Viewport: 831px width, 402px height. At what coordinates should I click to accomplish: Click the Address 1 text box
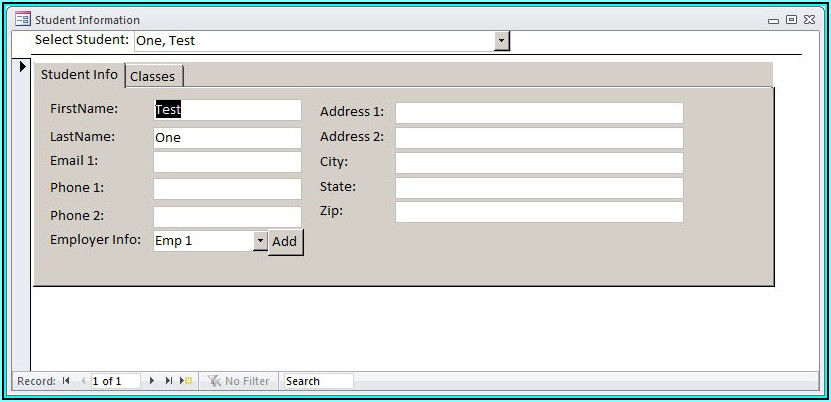[x=539, y=113]
